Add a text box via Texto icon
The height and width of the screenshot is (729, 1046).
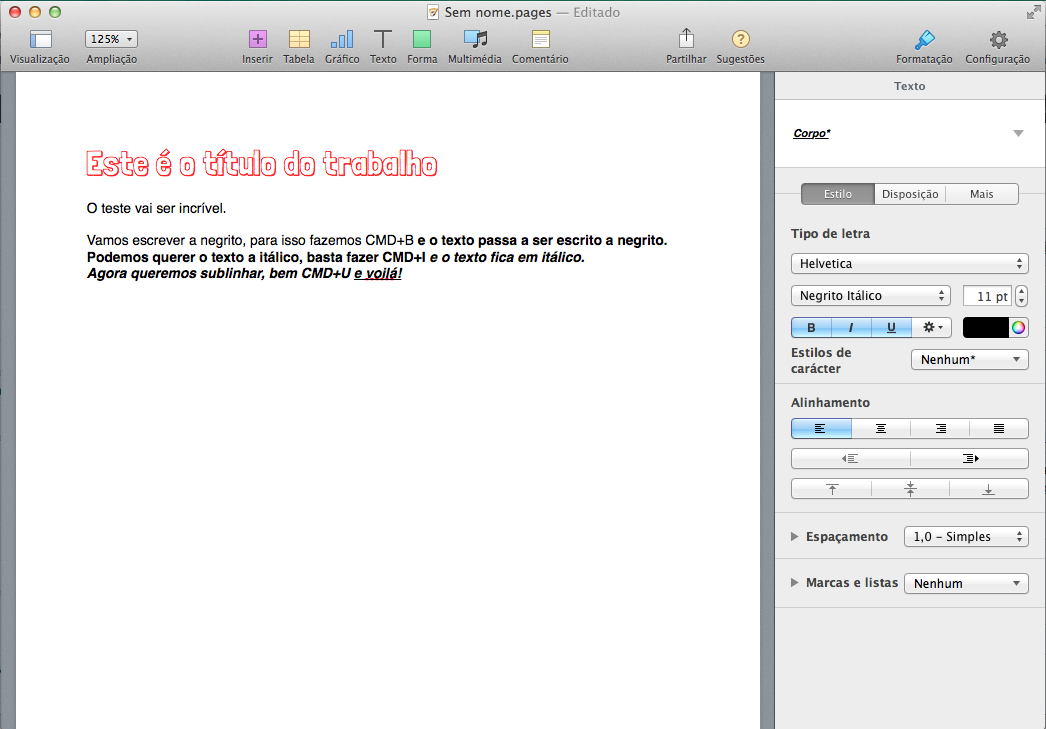pyautogui.click(x=383, y=39)
